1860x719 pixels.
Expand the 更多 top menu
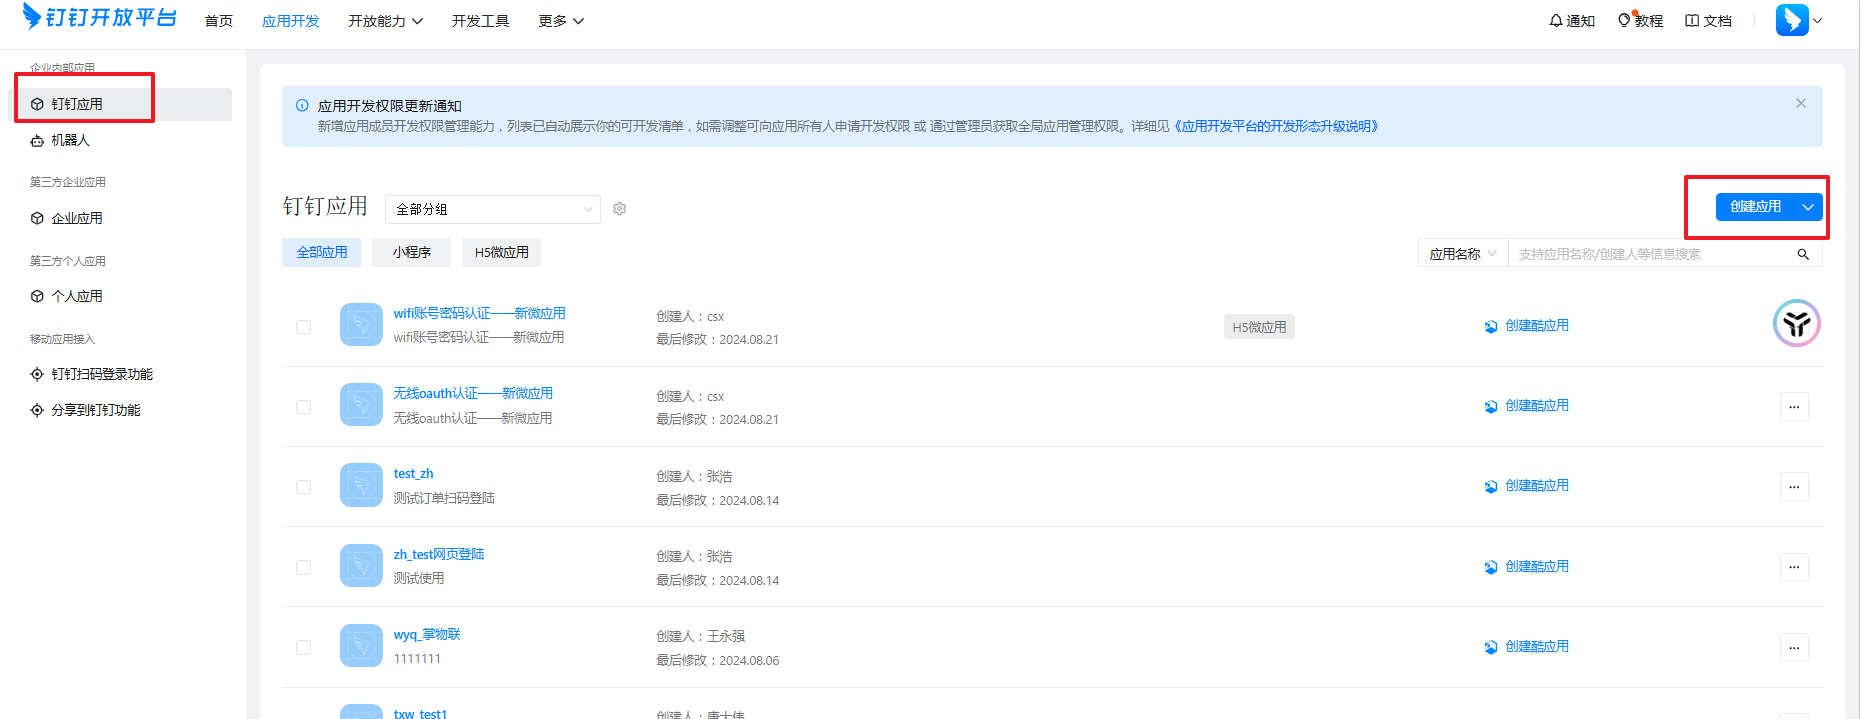point(560,21)
